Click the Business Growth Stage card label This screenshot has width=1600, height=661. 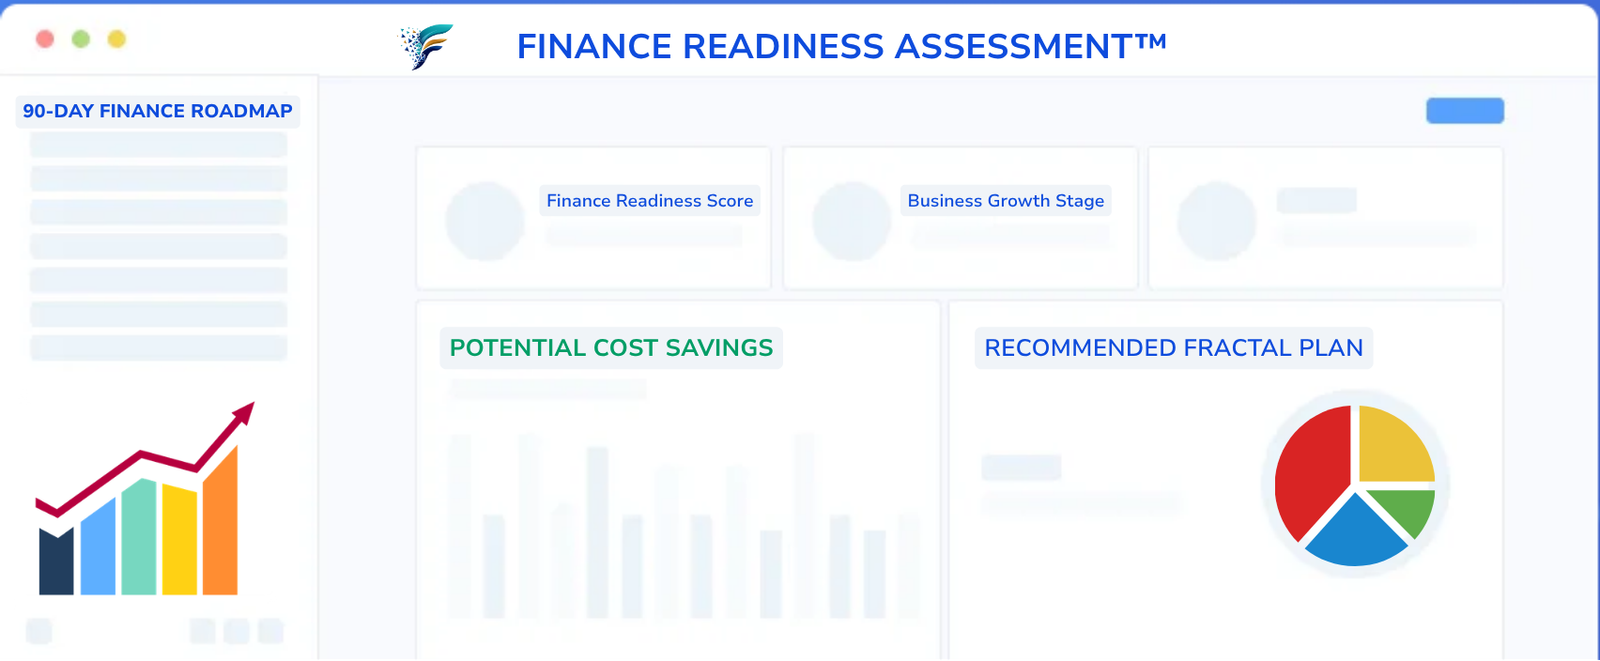coord(1006,201)
